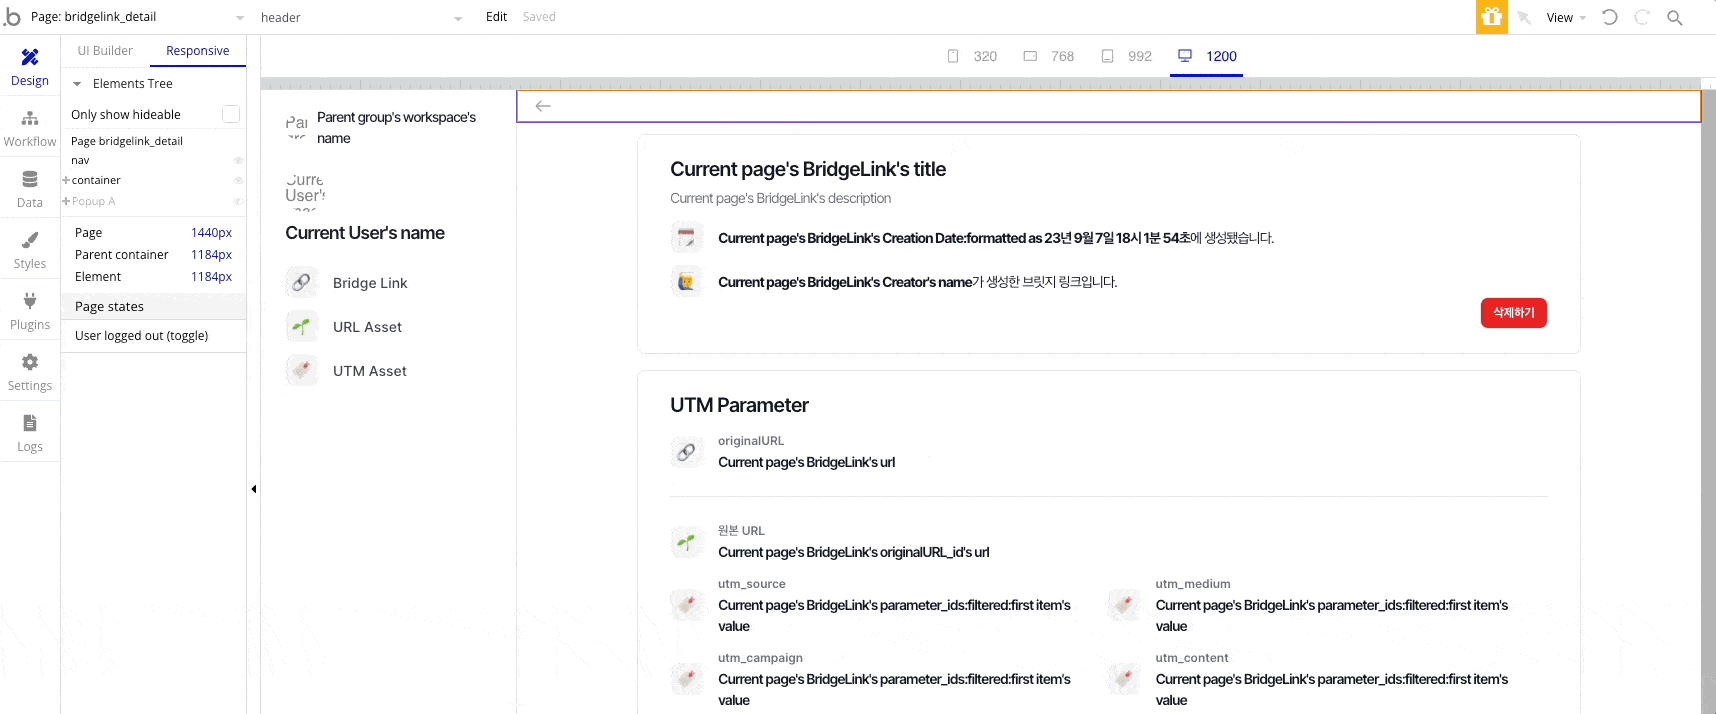Viewport: 1716px width, 714px height.
Task: Open the Data section icon
Action: (30, 180)
